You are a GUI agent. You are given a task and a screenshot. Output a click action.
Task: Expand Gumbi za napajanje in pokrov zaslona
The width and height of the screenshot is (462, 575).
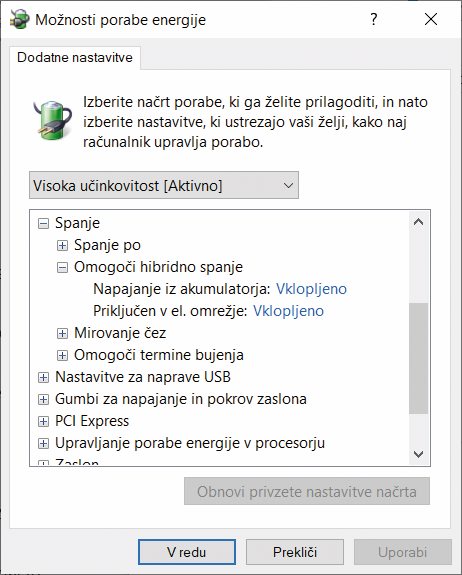pos(43,399)
